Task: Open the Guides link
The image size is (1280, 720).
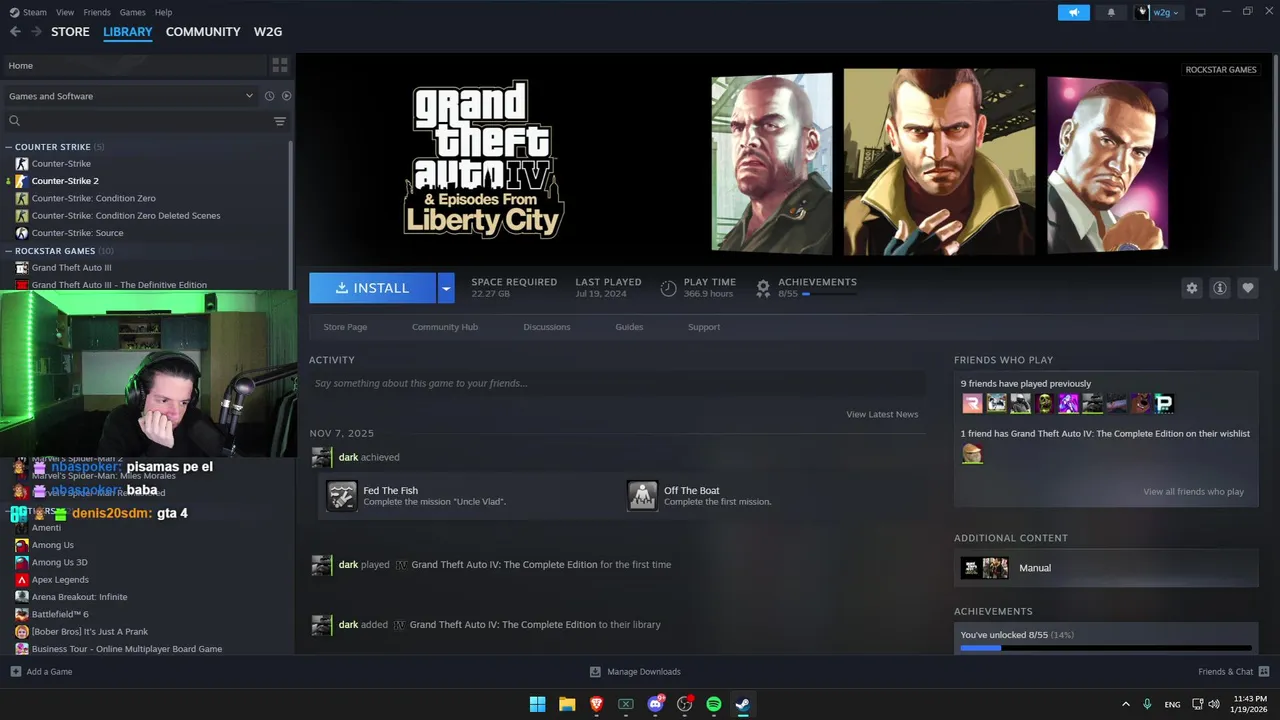Action: pos(629,327)
